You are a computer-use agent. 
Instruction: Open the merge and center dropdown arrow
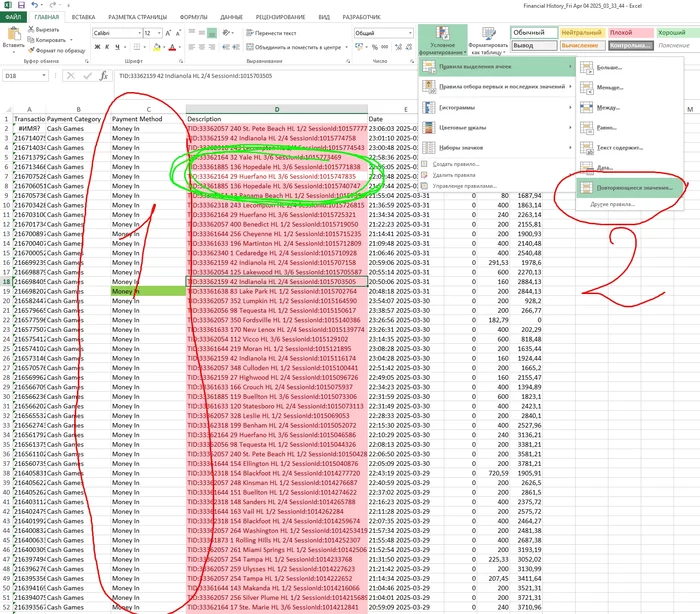[347, 47]
